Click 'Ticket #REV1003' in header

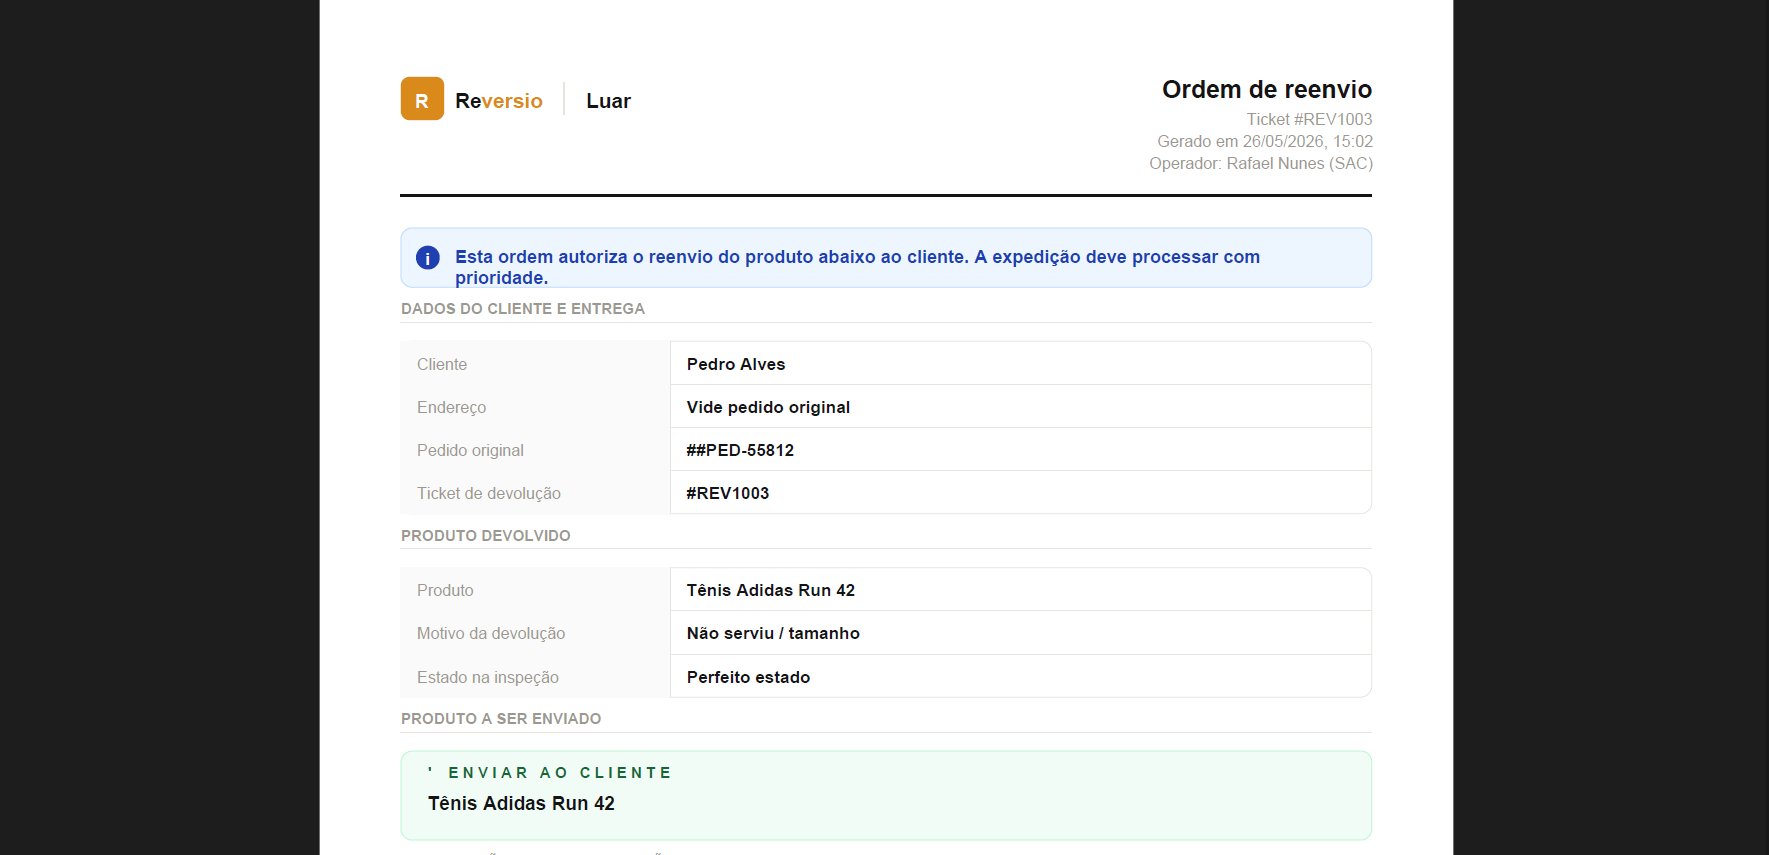pyautogui.click(x=1309, y=119)
